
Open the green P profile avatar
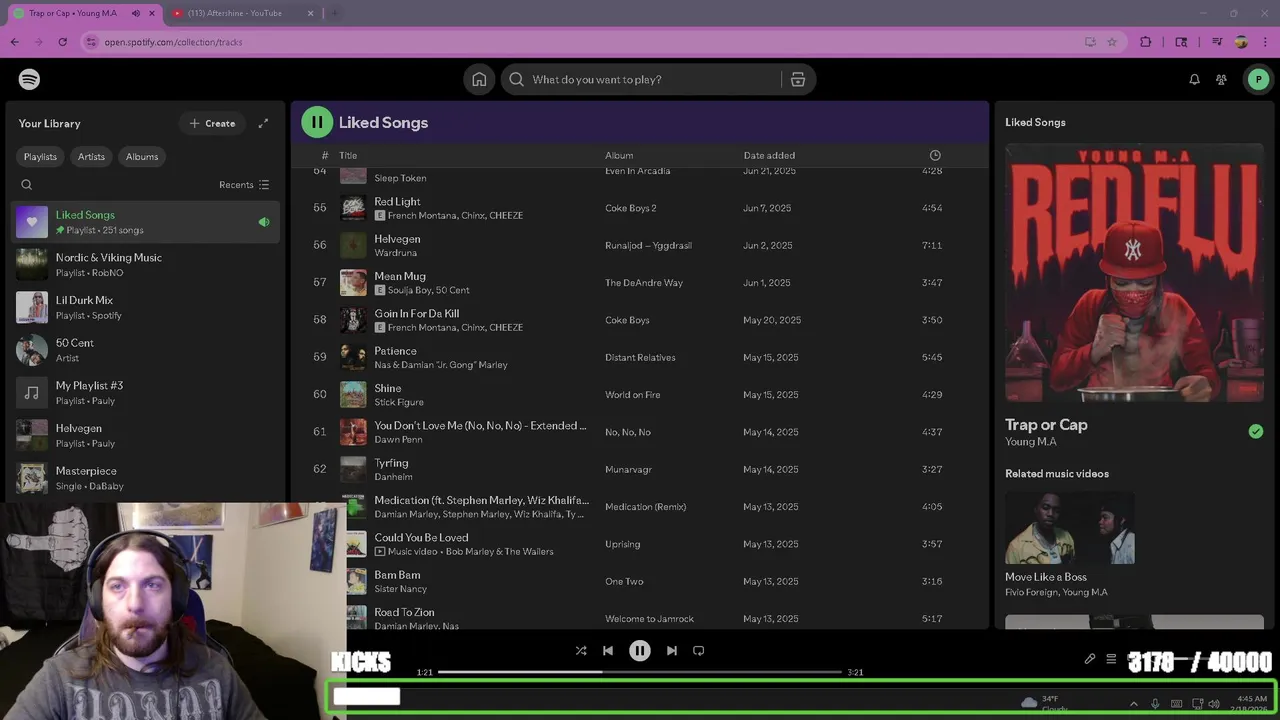1258,80
